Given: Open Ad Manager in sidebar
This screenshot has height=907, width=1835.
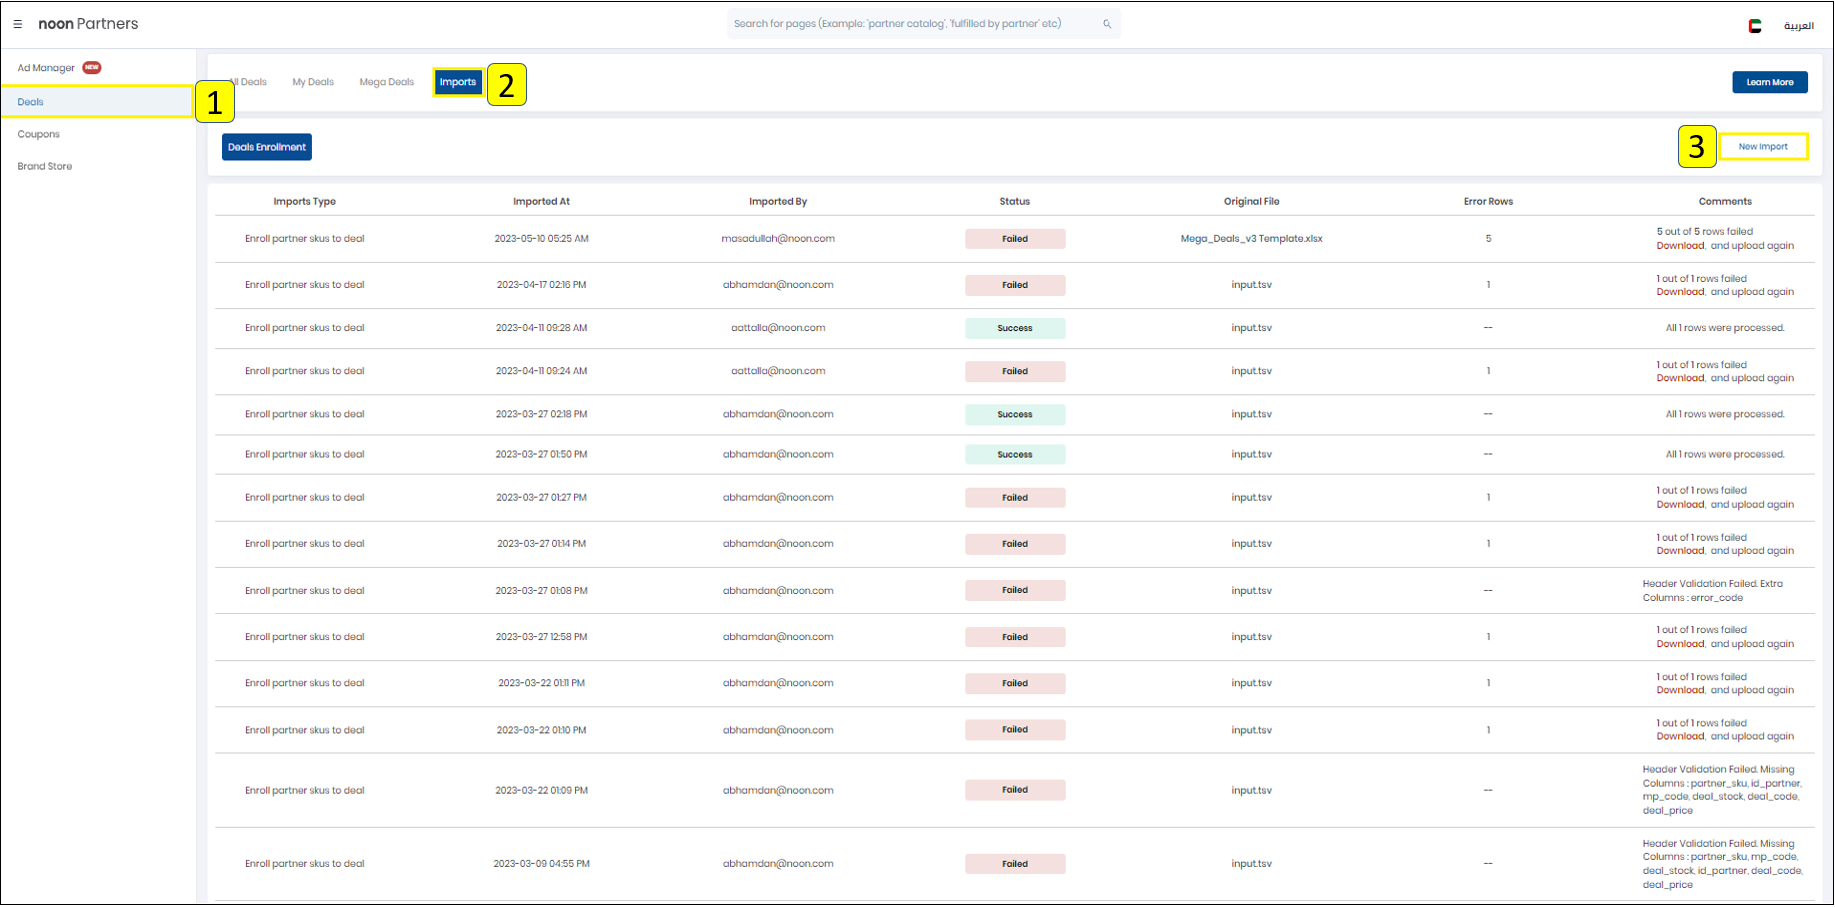Looking at the screenshot, I should click(46, 68).
